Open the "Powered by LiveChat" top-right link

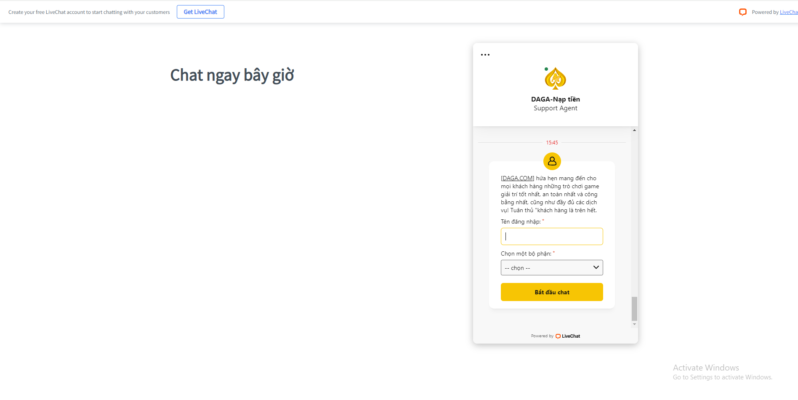tap(788, 12)
